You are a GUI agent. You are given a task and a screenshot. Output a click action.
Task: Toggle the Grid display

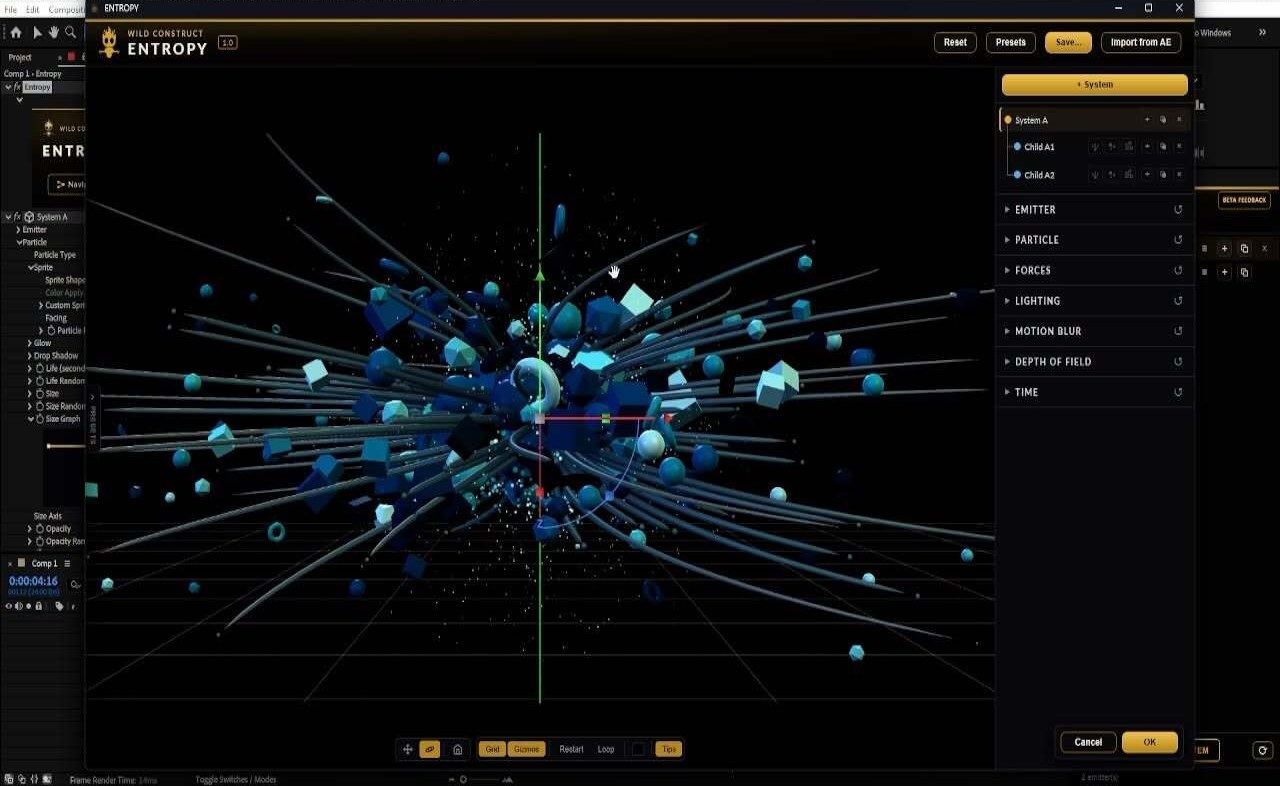[x=492, y=749]
